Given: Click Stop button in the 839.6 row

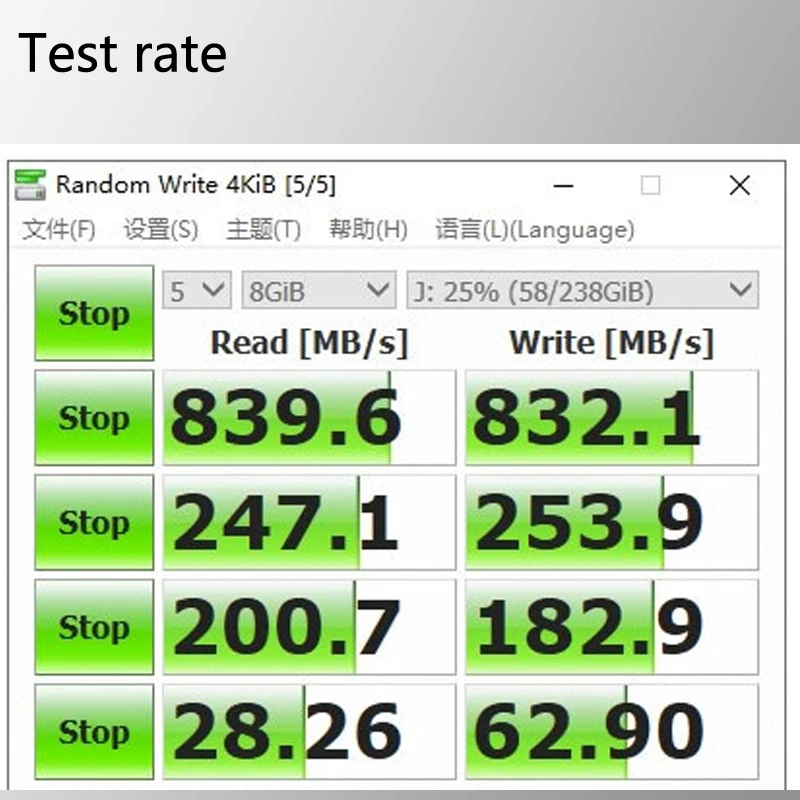Looking at the screenshot, I should tap(94, 418).
